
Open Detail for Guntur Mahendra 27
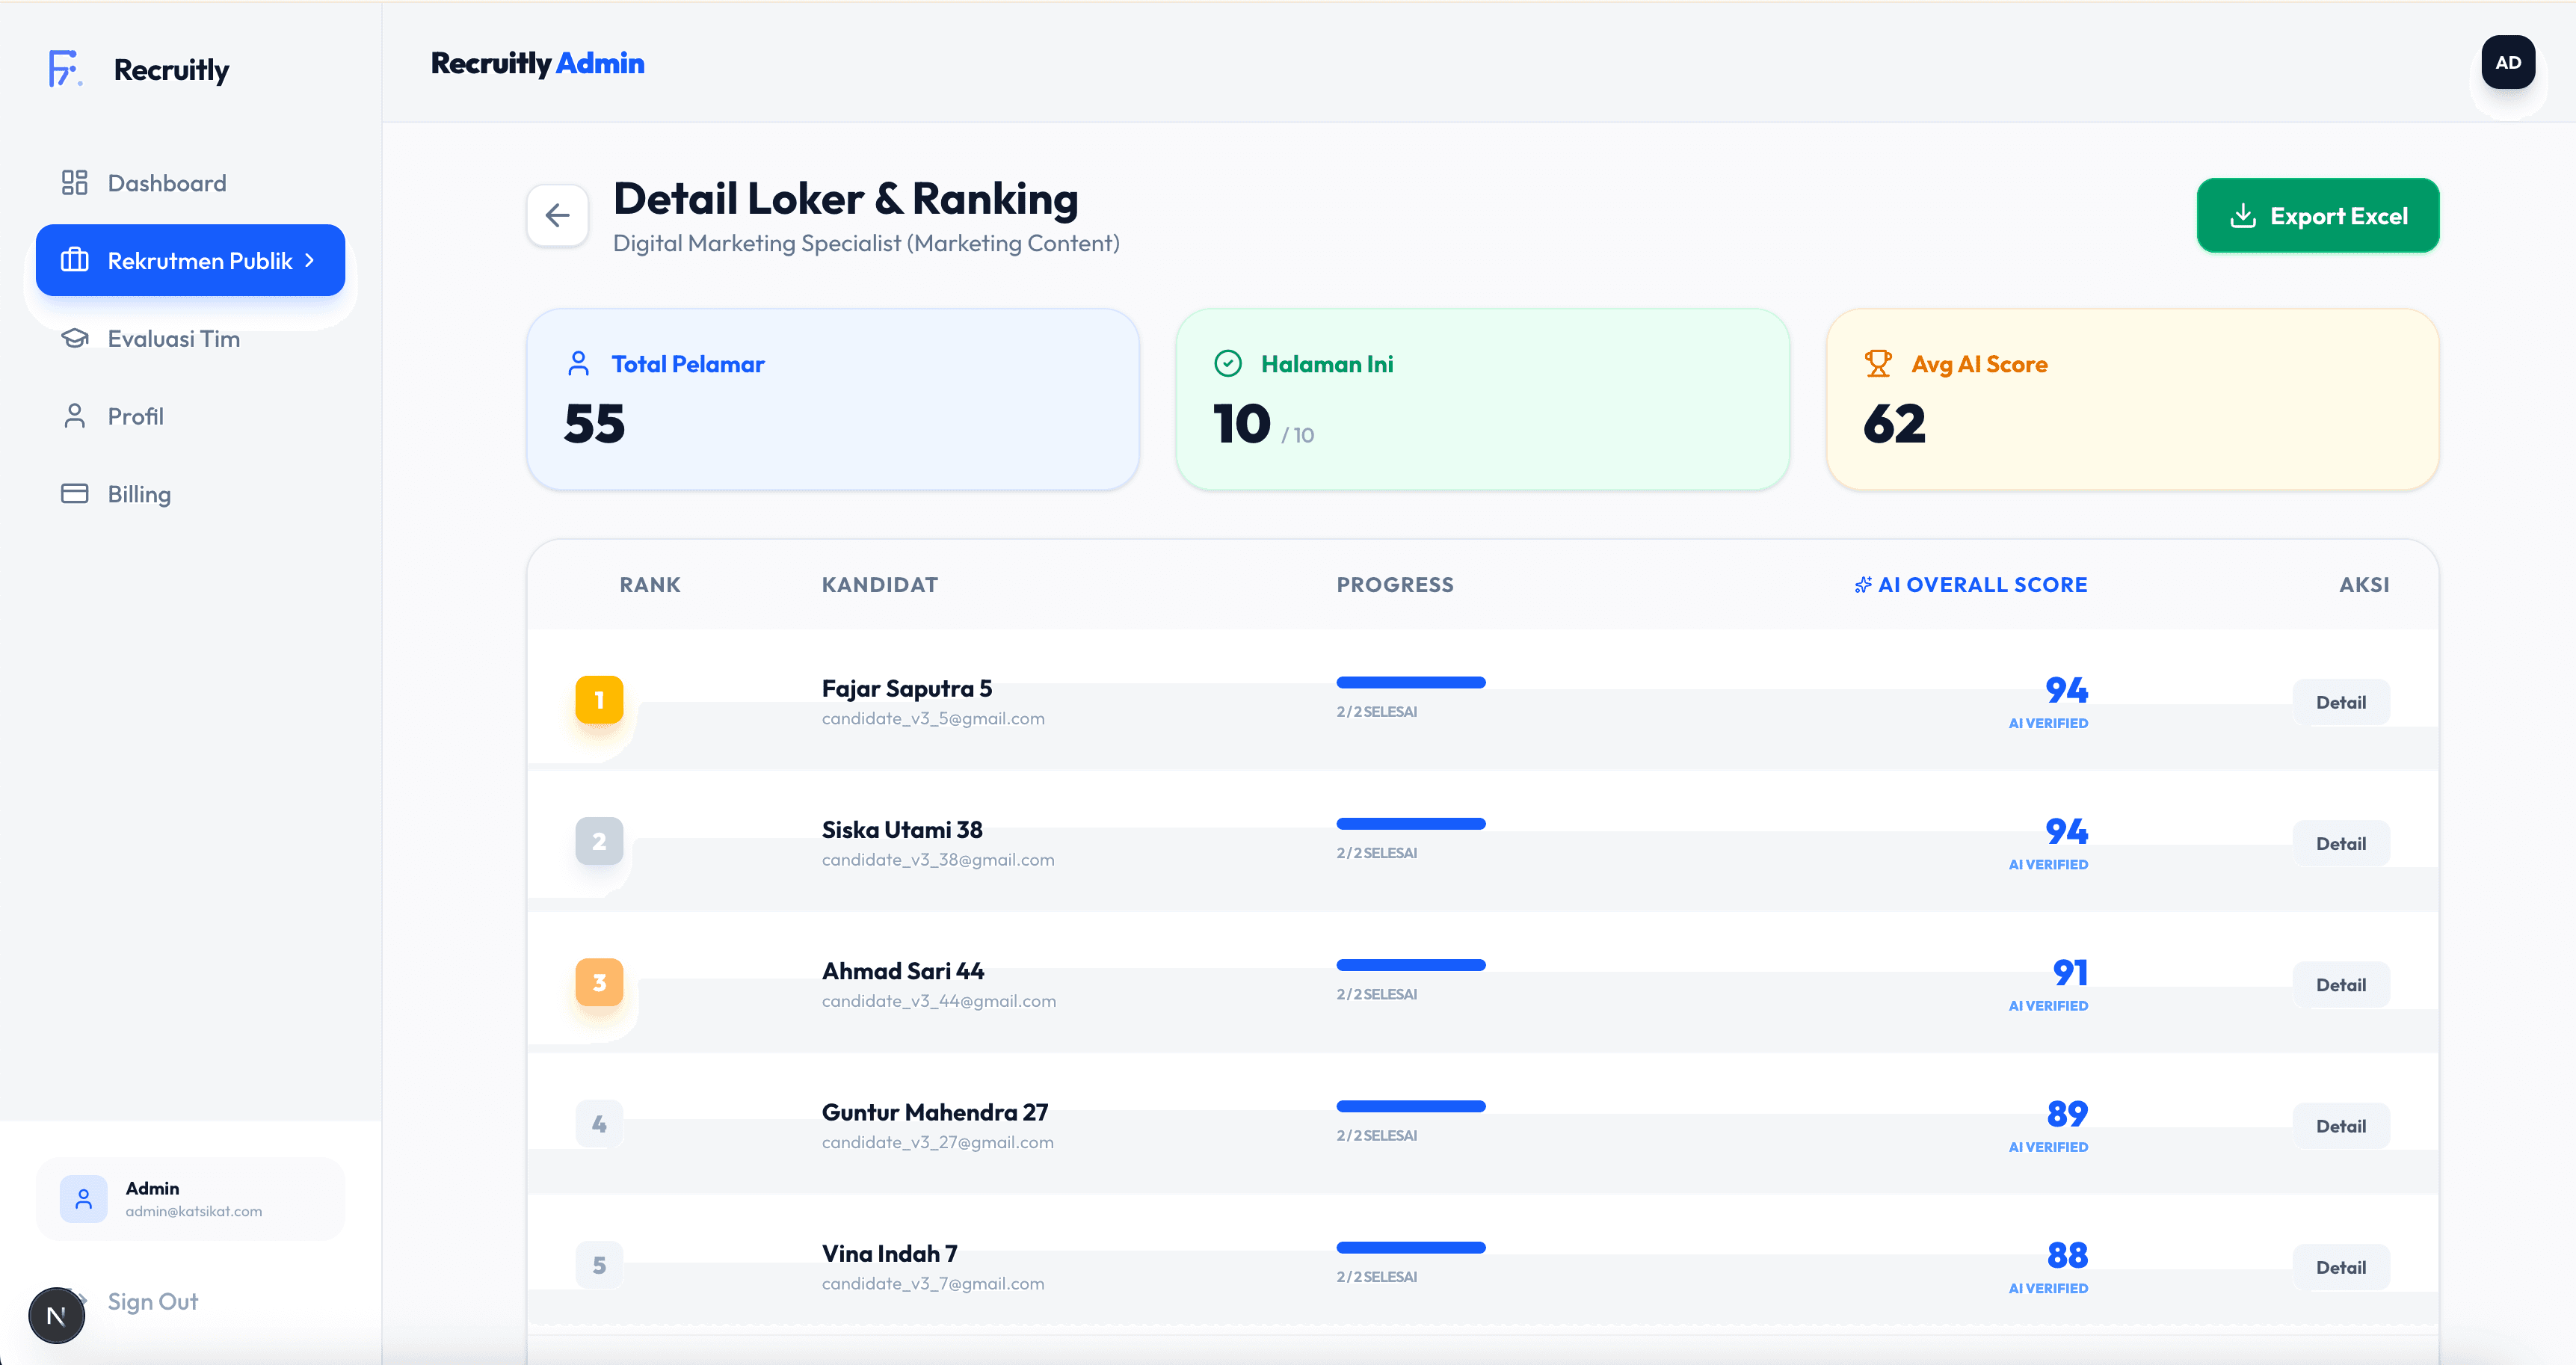(x=2340, y=1126)
